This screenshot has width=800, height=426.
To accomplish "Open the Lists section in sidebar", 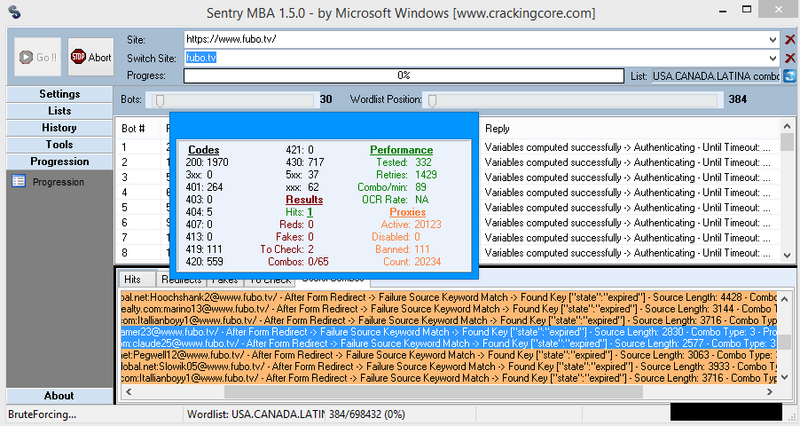I will [59, 111].
